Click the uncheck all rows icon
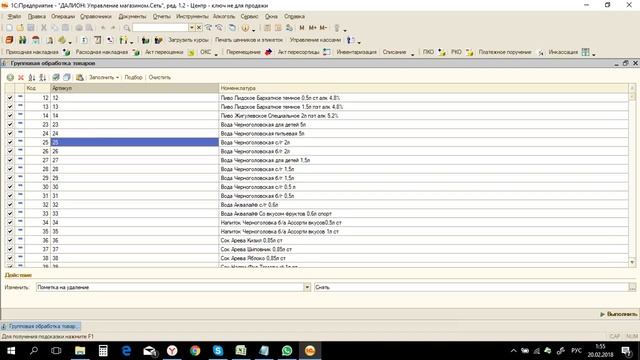 [67, 77]
